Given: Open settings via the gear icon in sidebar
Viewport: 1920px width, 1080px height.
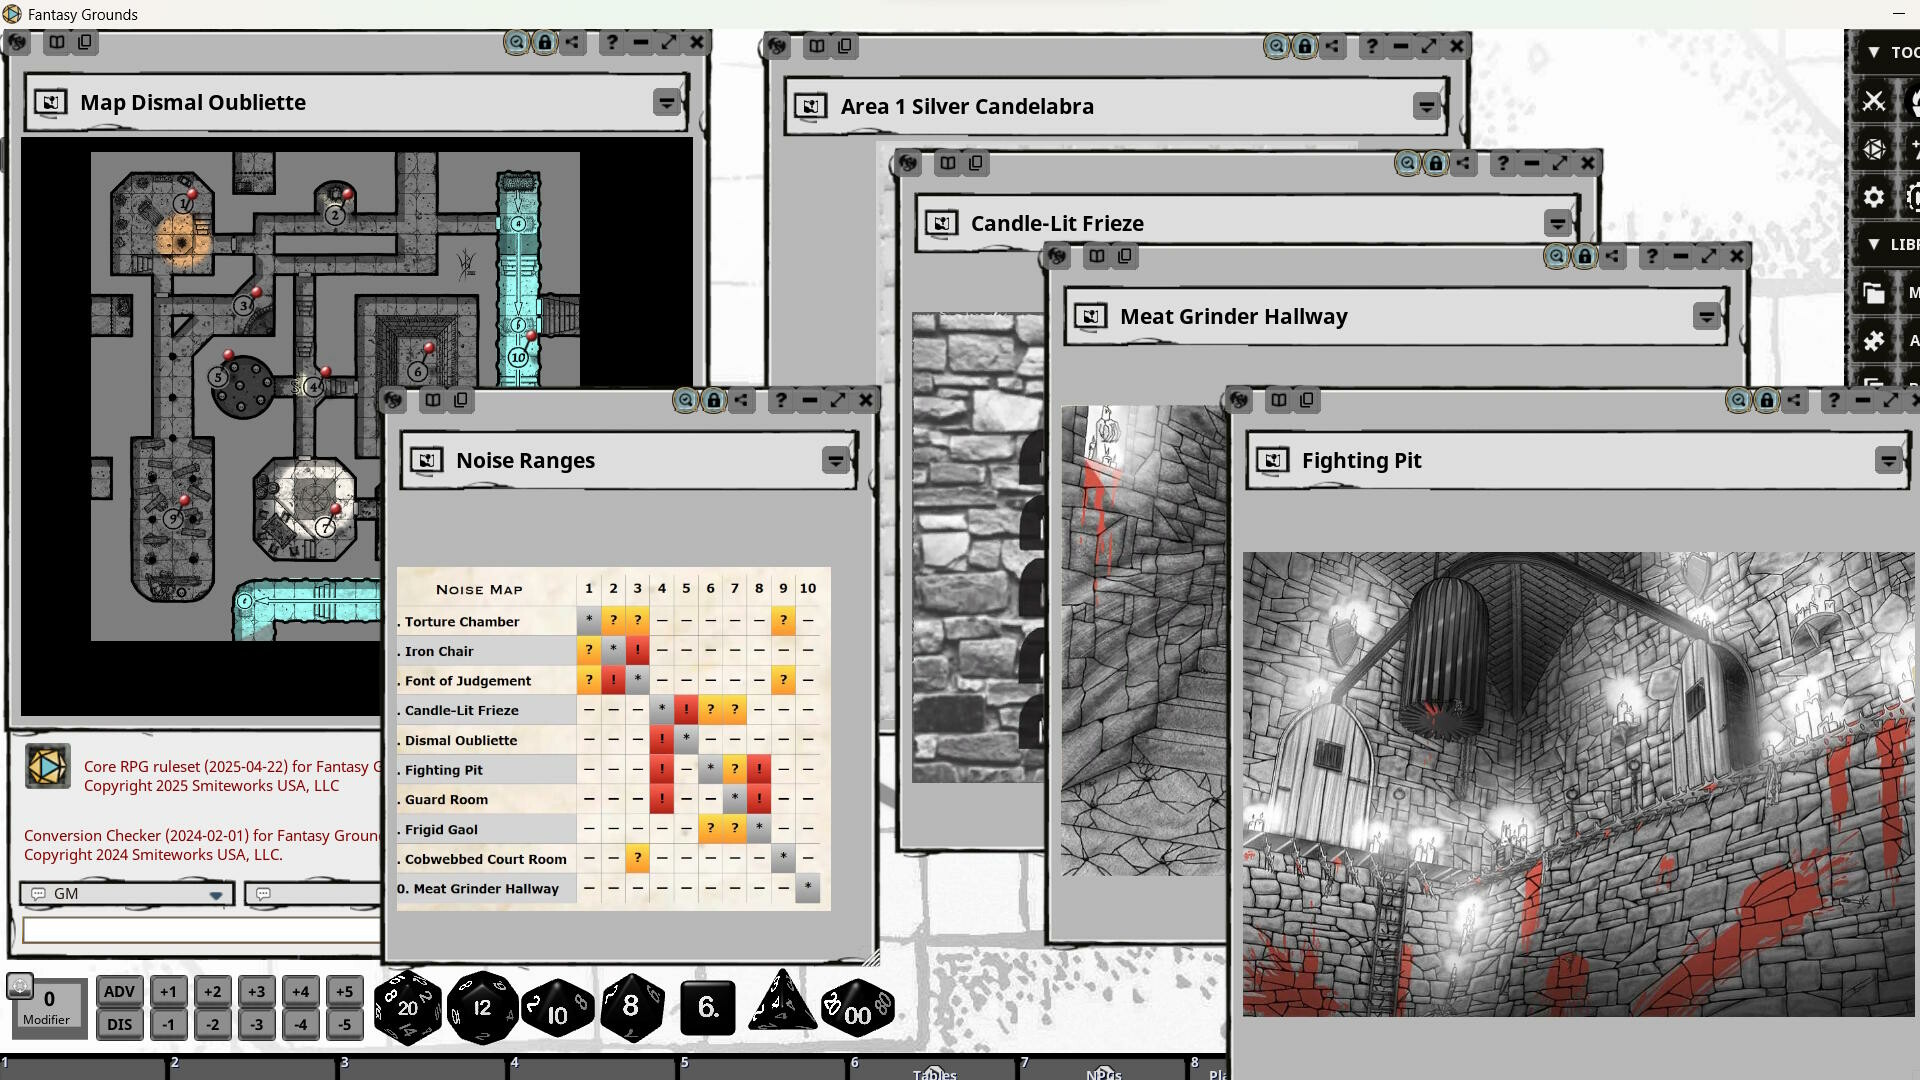Looking at the screenshot, I should click(1873, 198).
